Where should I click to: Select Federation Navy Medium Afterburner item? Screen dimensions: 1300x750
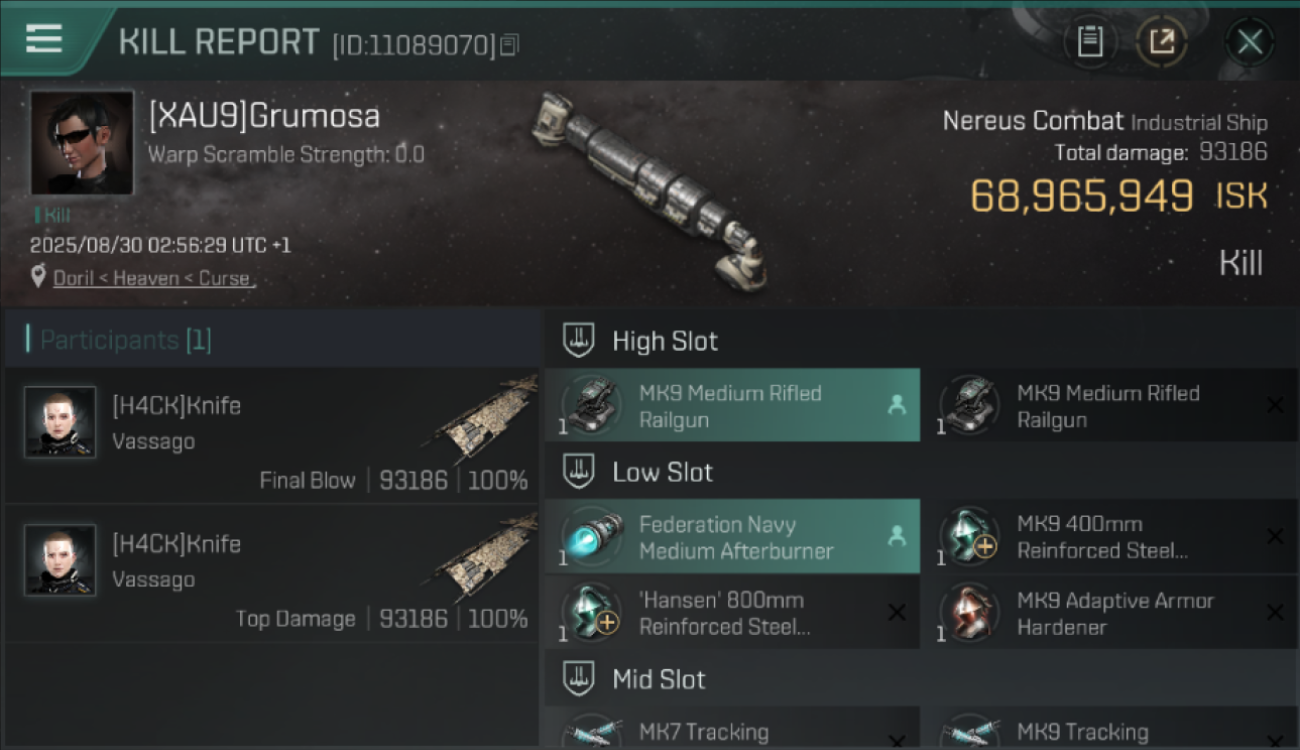(733, 537)
